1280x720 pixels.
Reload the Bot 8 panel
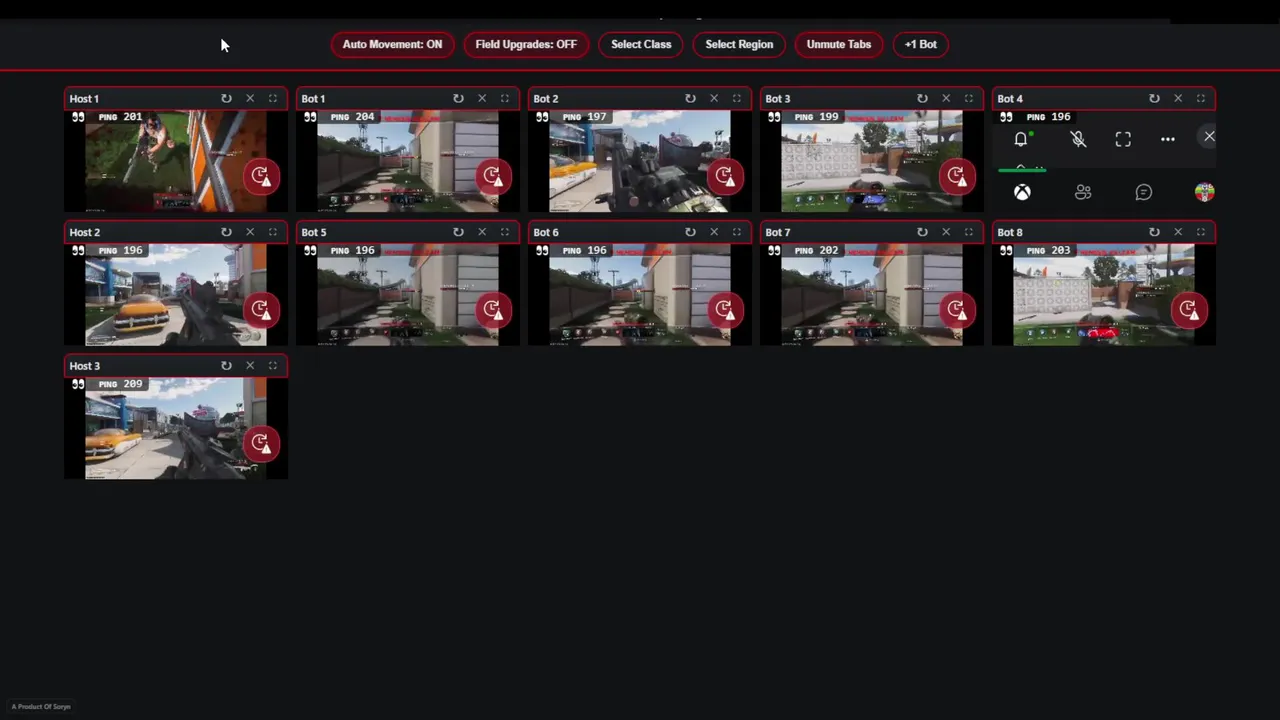click(1154, 232)
